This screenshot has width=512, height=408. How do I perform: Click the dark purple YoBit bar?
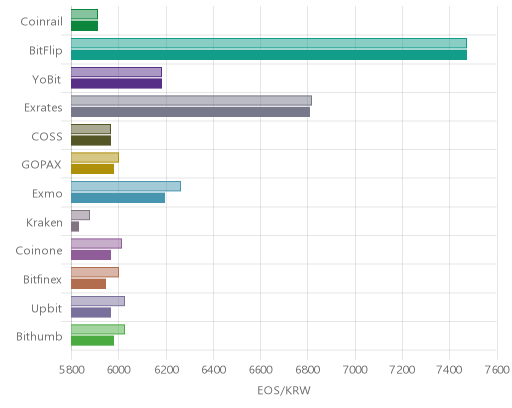click(x=117, y=84)
